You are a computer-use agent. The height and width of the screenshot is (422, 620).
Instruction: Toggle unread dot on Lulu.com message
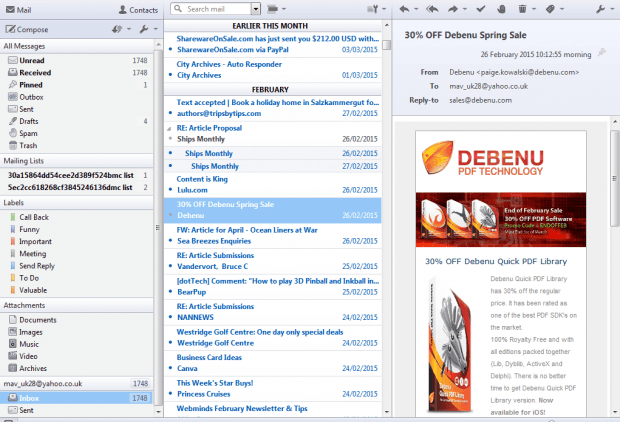(x=171, y=189)
